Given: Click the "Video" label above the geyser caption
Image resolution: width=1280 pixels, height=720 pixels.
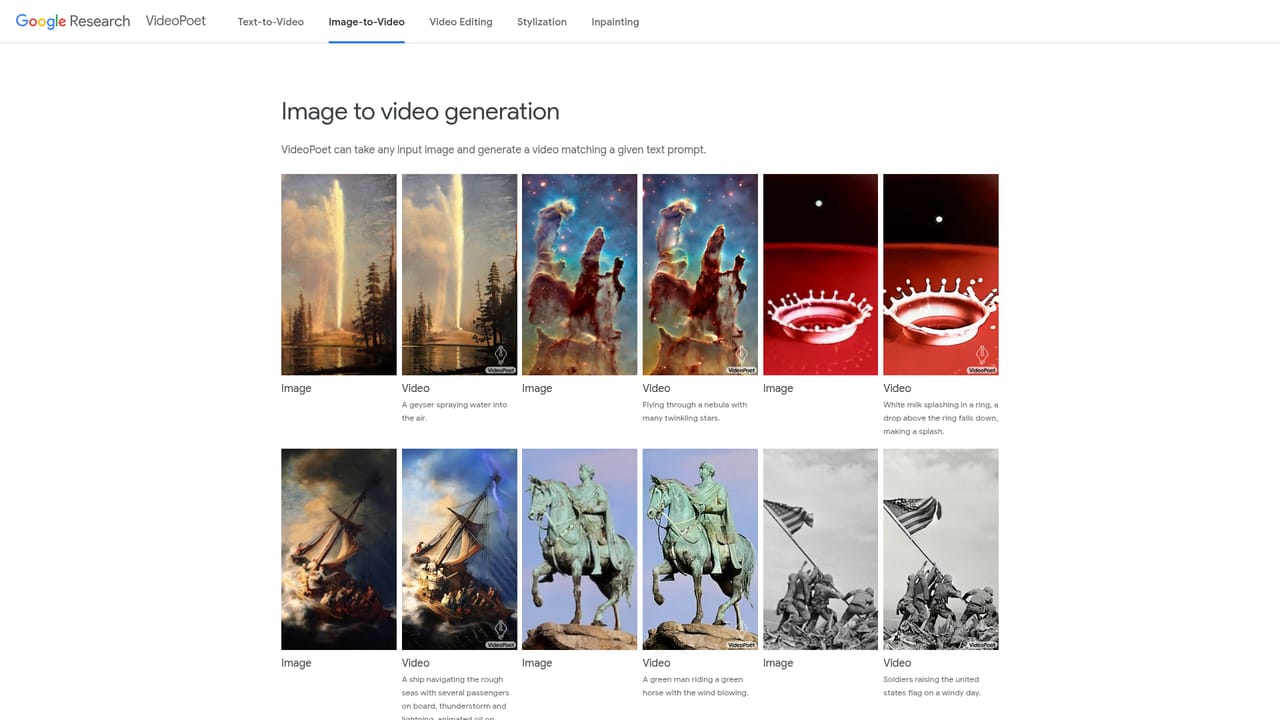Looking at the screenshot, I should (416, 388).
